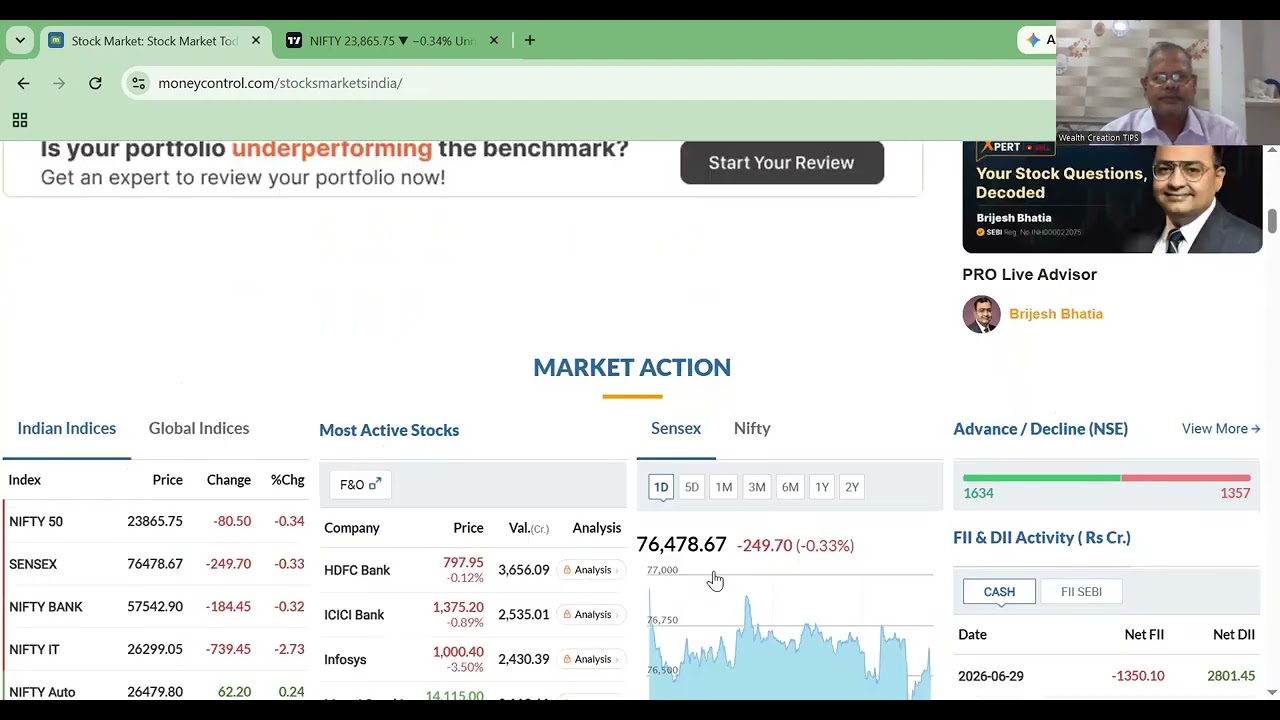Click the Advance / Decline ratio bar
This screenshot has width=1280, height=720.
(1107, 478)
